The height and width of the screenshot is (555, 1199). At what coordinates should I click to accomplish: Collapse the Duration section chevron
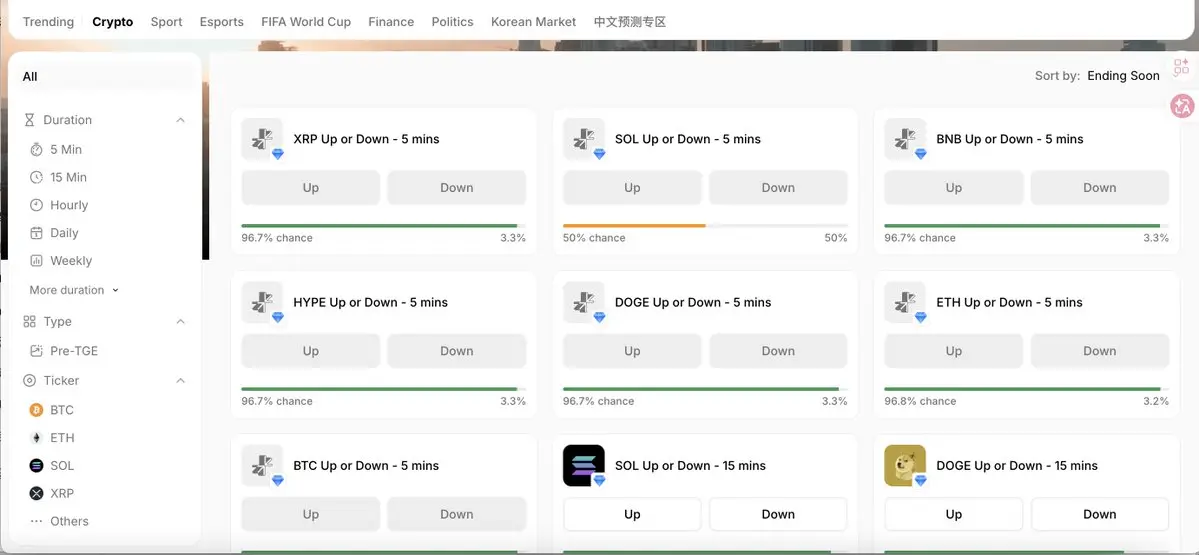(180, 120)
